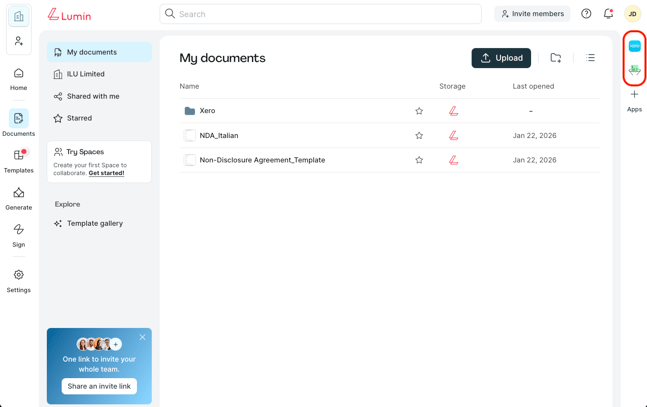This screenshot has width=647, height=407.
Task: Click the team avatars in invite banner
Action: pyautogui.click(x=99, y=344)
